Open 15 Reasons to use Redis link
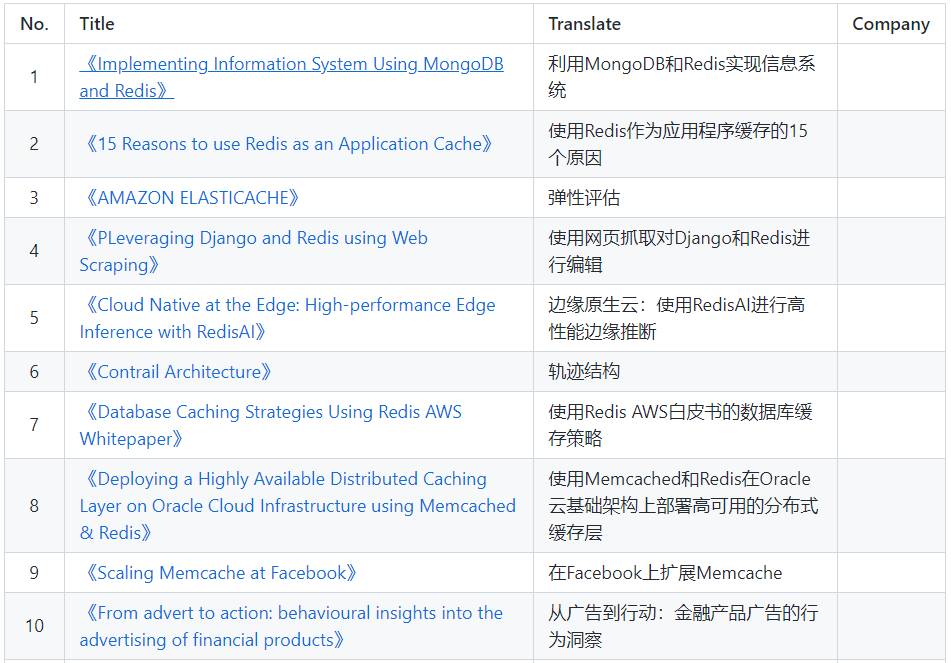This screenshot has width=951, height=663. [286, 144]
